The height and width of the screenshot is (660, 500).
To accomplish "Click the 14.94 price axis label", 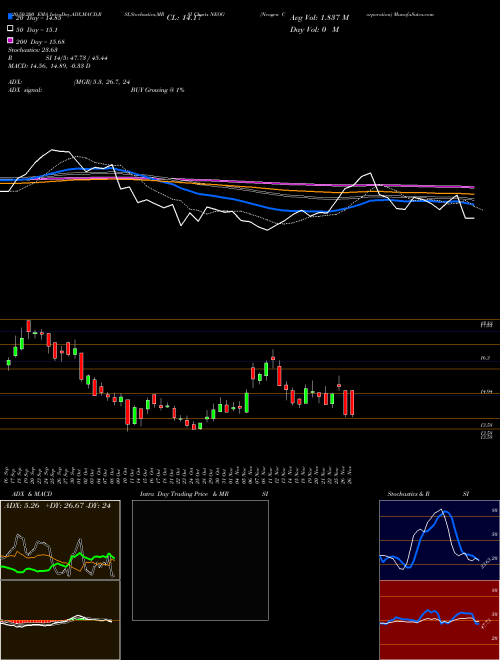I will tap(486, 392).
